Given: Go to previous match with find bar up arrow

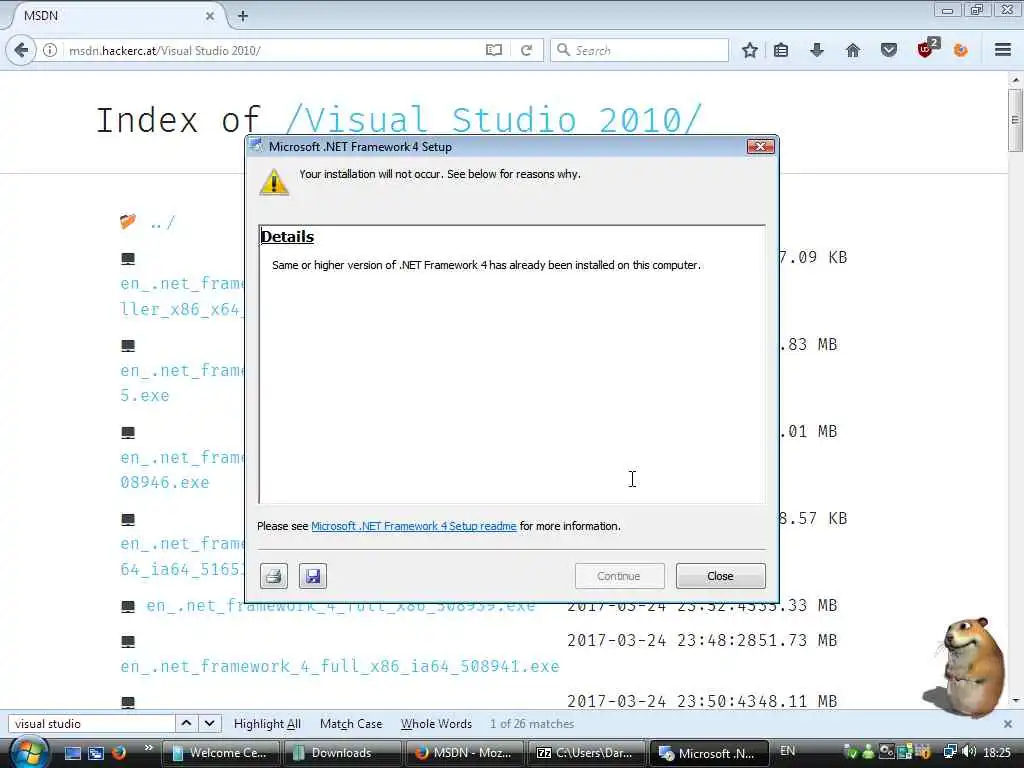Looking at the screenshot, I should click(186, 724).
